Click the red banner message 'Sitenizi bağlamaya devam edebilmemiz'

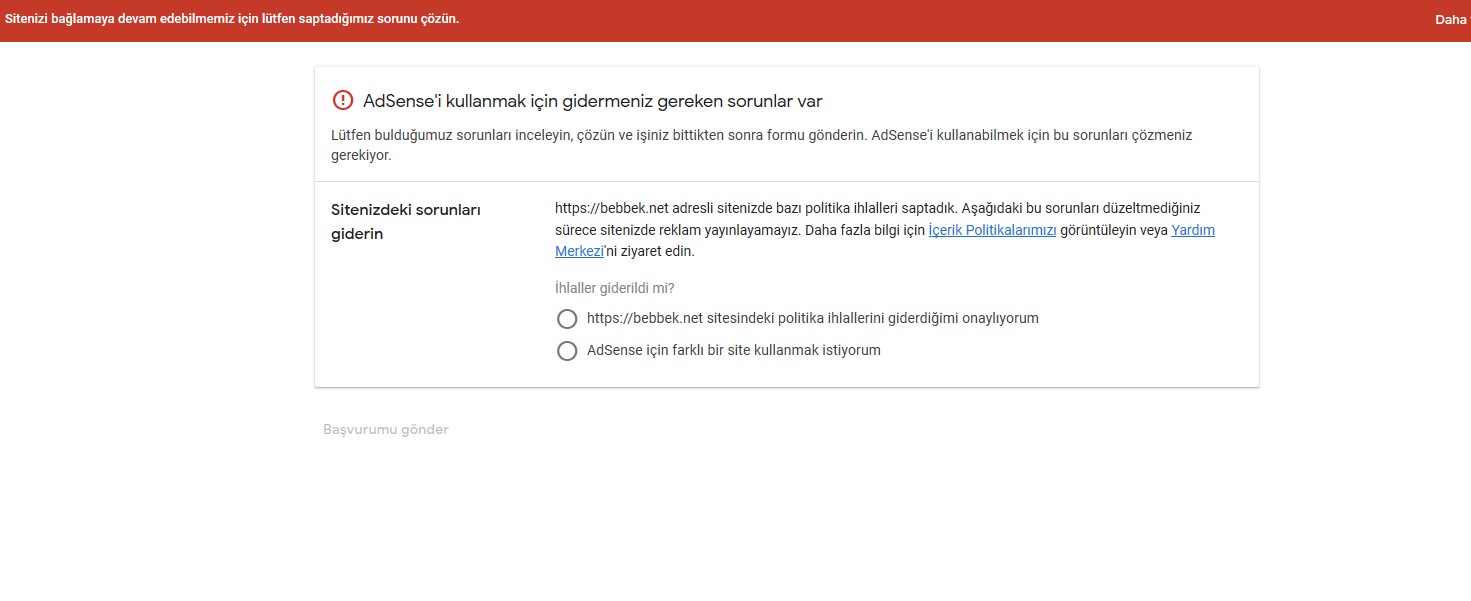[232, 19]
